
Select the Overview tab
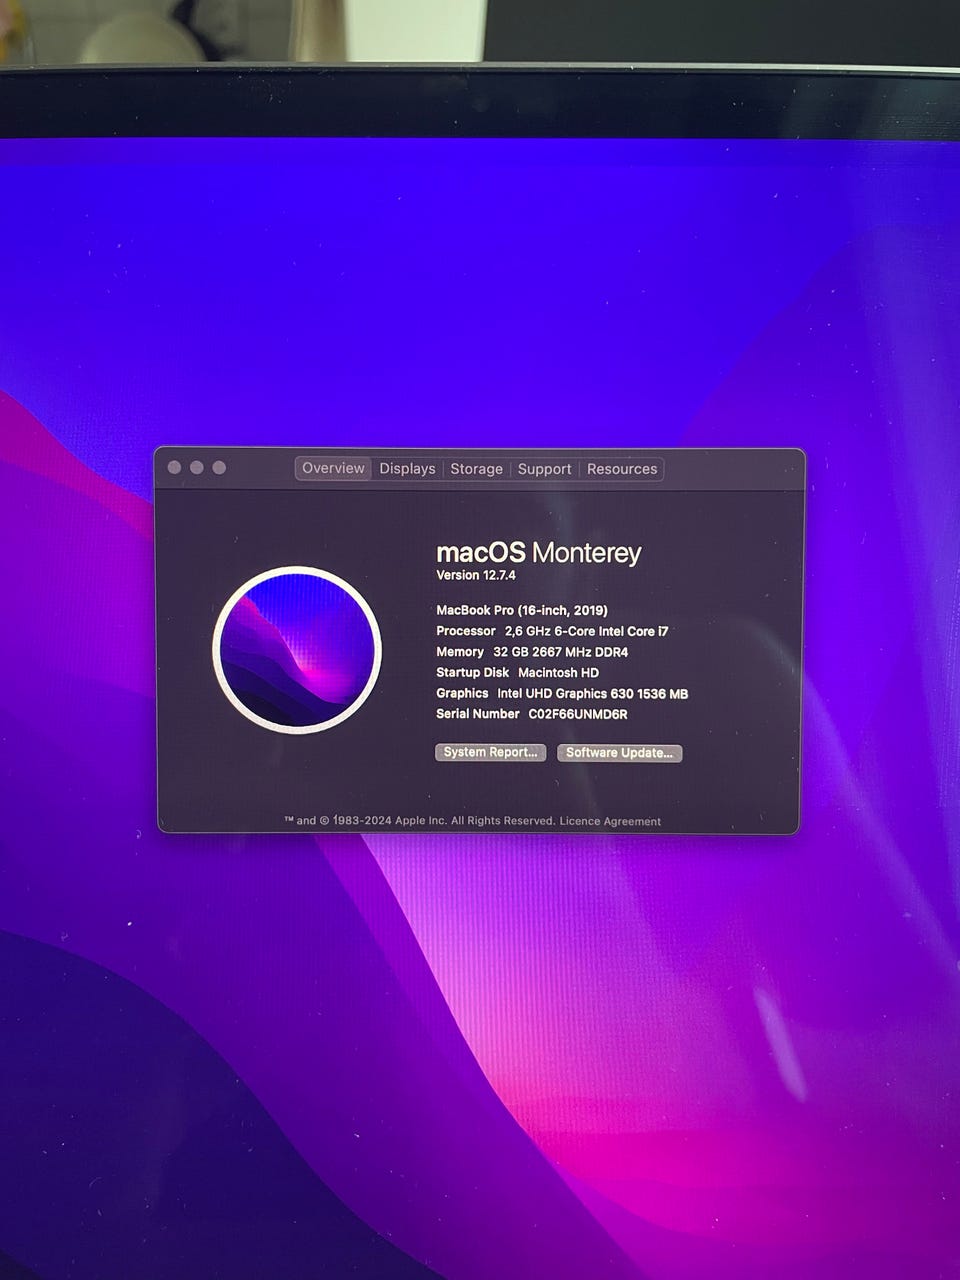(x=333, y=468)
